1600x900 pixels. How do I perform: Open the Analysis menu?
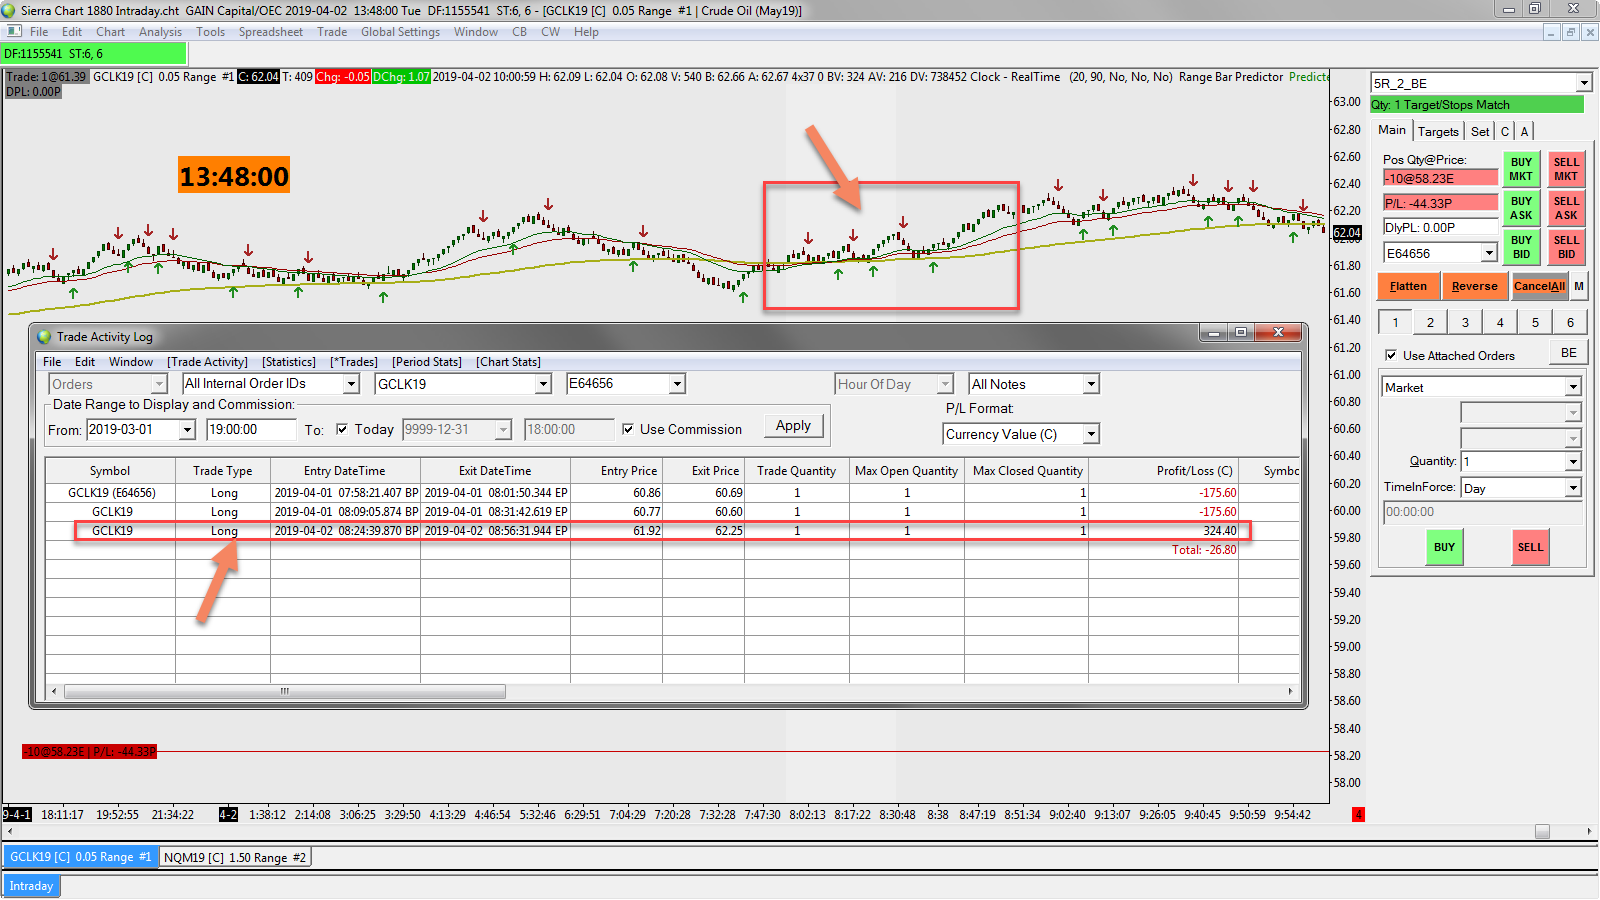pos(160,32)
